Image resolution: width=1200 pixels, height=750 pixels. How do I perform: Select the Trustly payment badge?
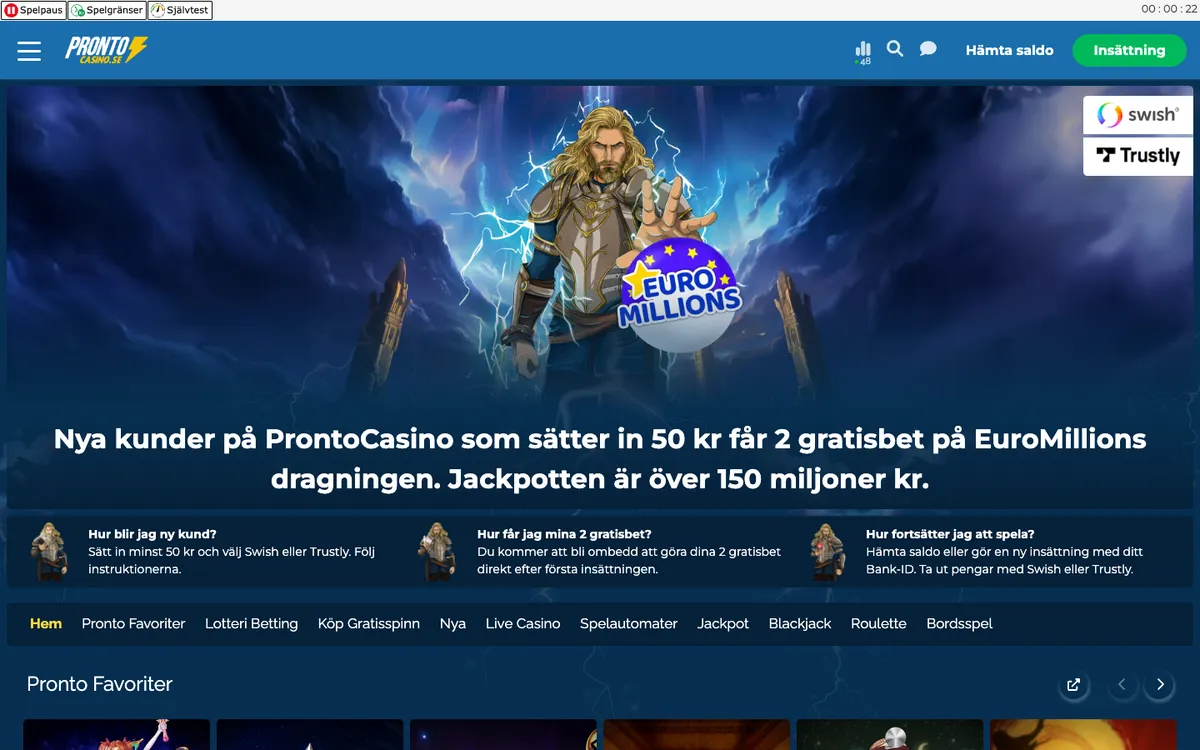pyautogui.click(x=1138, y=156)
